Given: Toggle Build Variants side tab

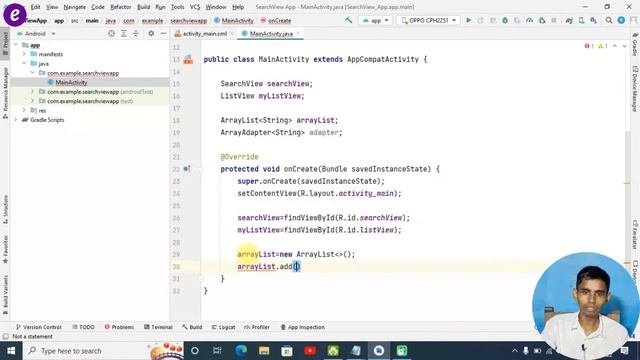Looking at the screenshot, I should (x=5, y=294).
